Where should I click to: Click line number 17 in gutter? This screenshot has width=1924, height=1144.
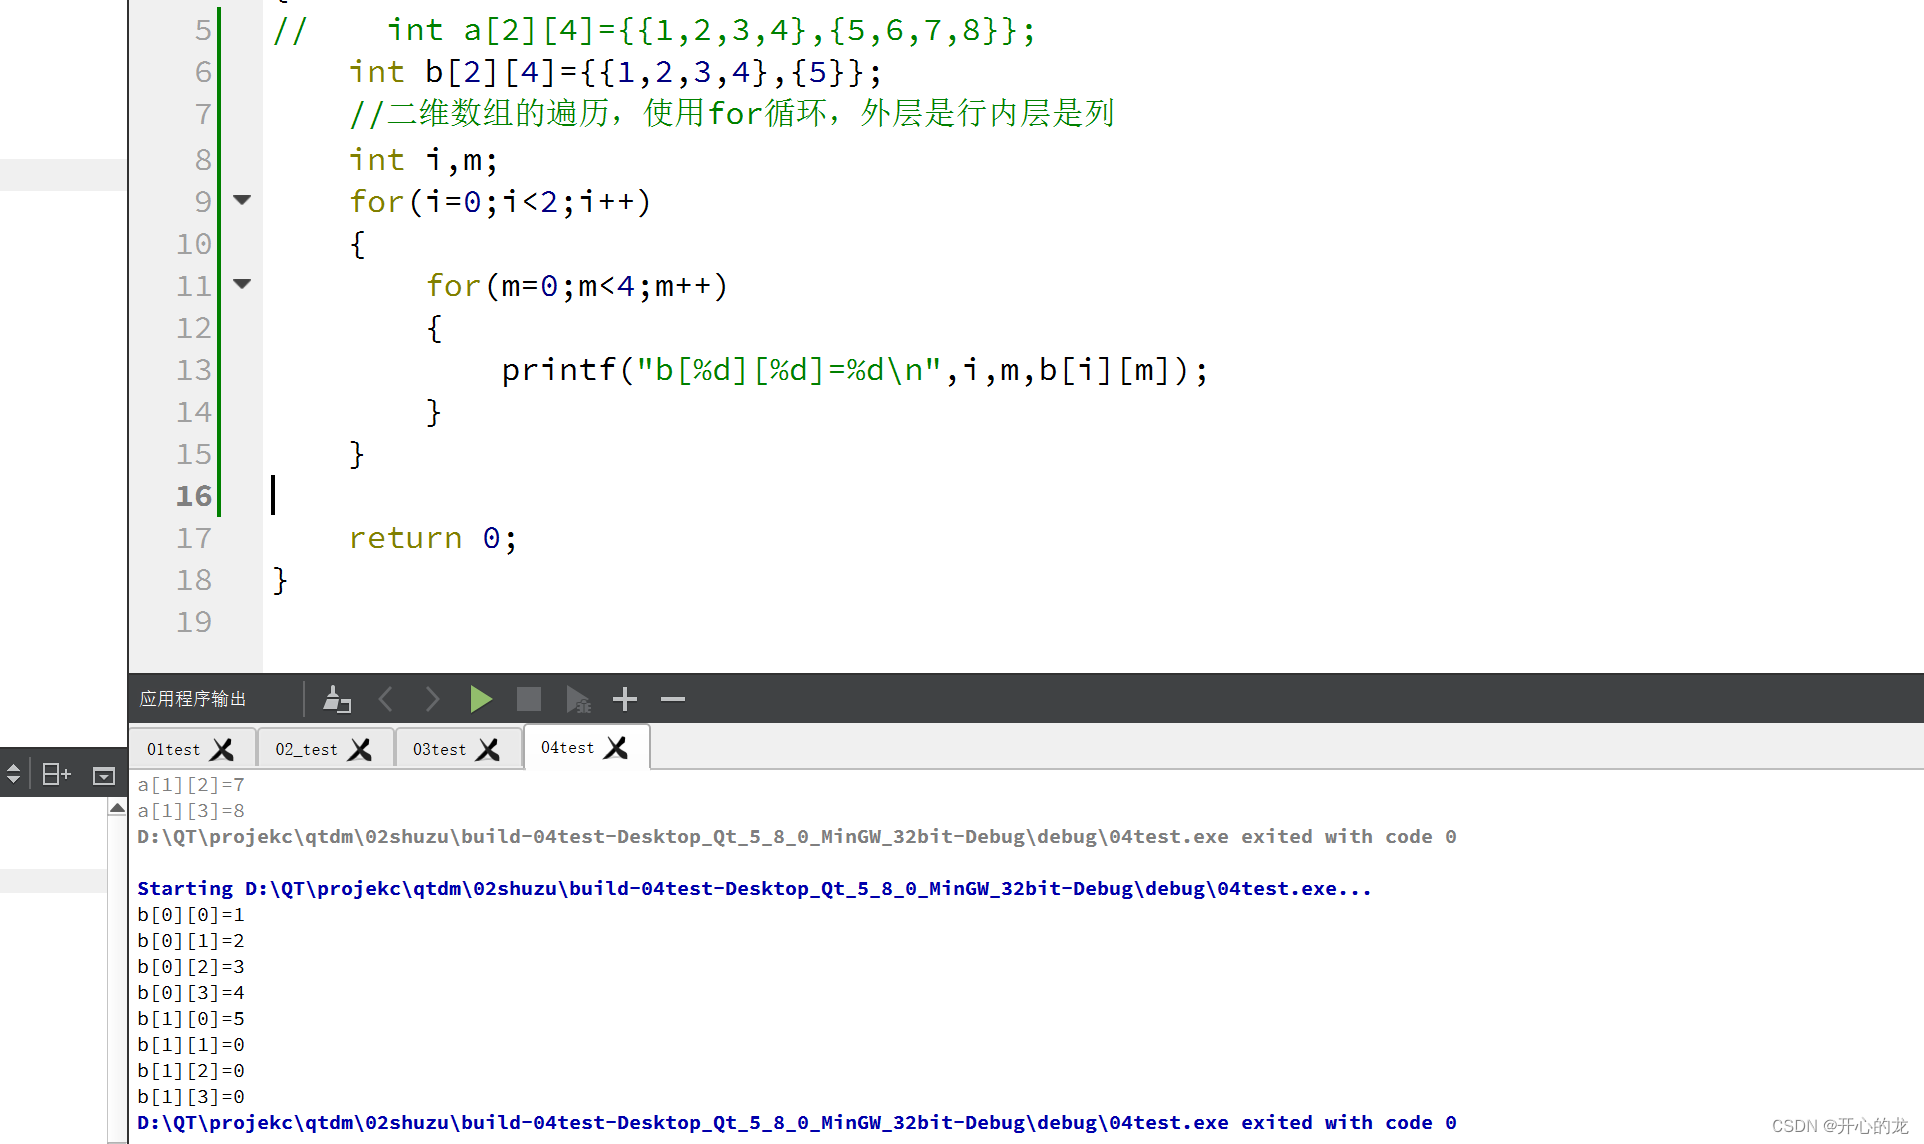pyautogui.click(x=194, y=538)
